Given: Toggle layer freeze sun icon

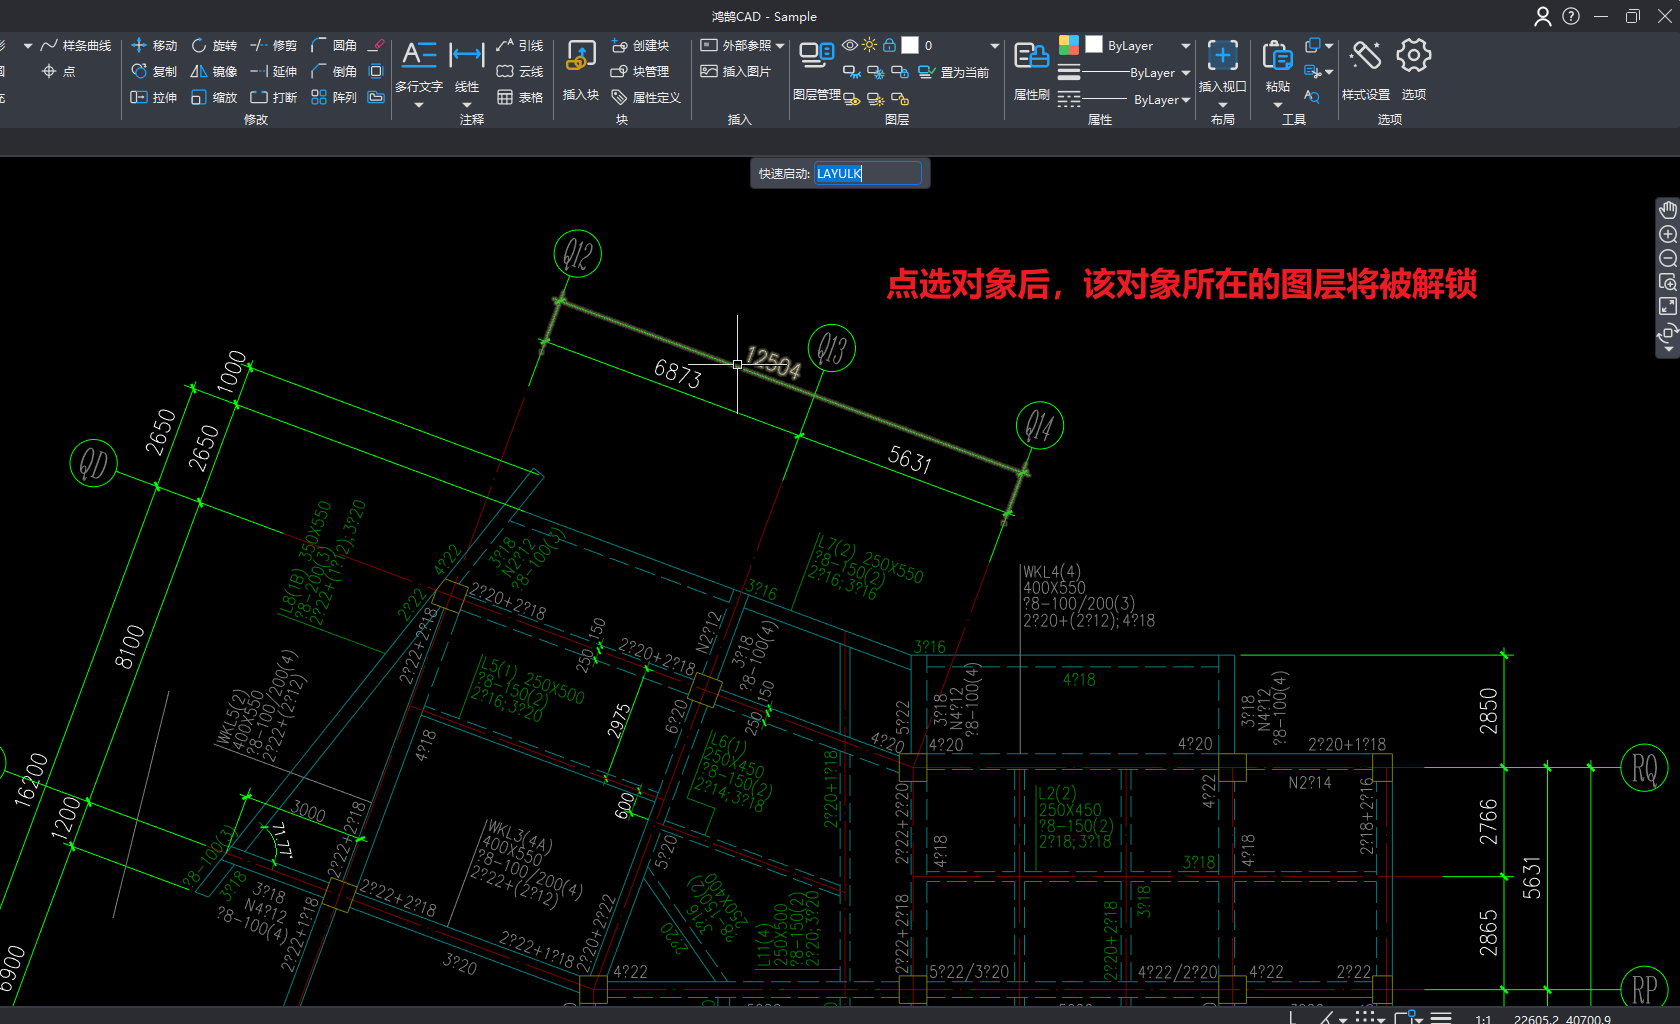Looking at the screenshot, I should coord(870,46).
